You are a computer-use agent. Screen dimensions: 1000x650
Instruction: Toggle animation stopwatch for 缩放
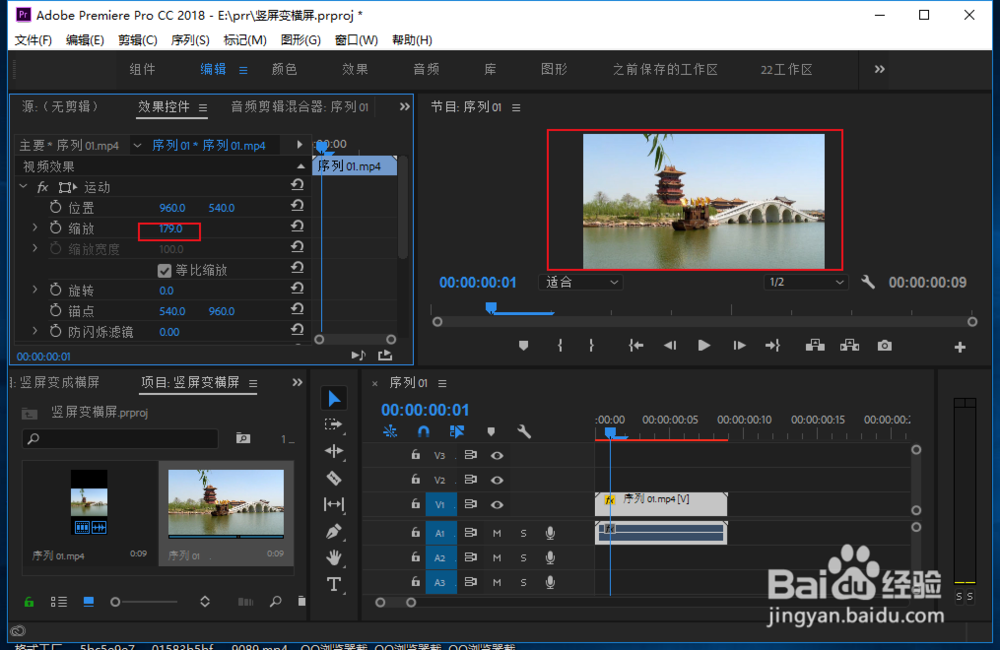[55, 228]
